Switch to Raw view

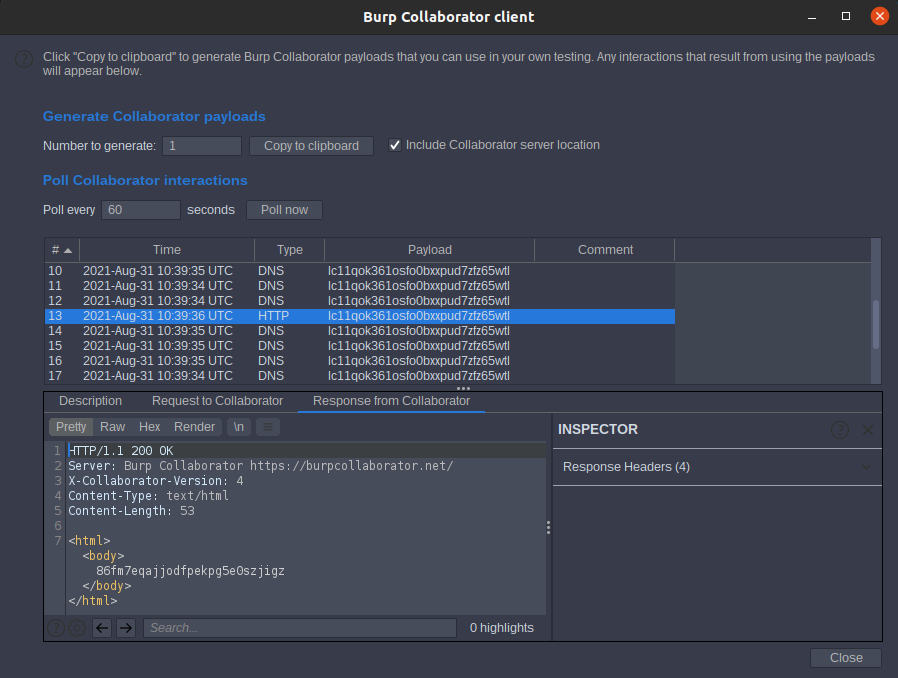[112, 427]
